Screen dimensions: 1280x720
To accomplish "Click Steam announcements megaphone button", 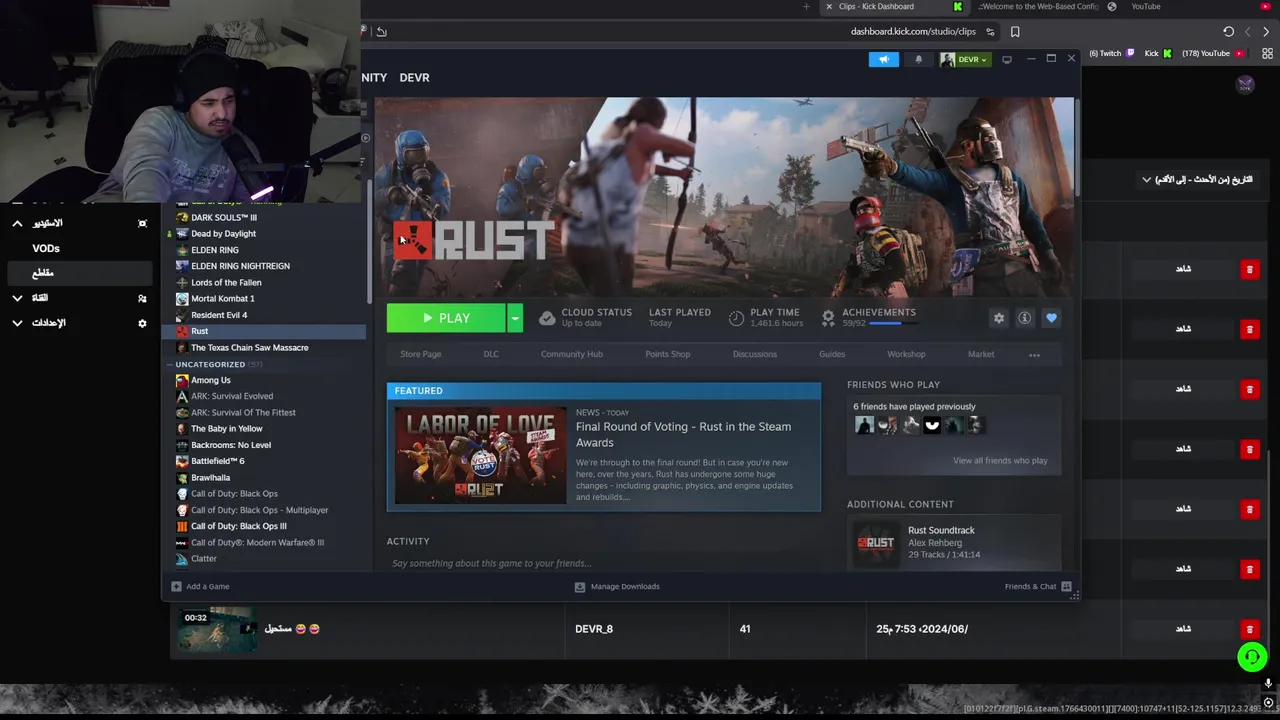I will [883, 59].
